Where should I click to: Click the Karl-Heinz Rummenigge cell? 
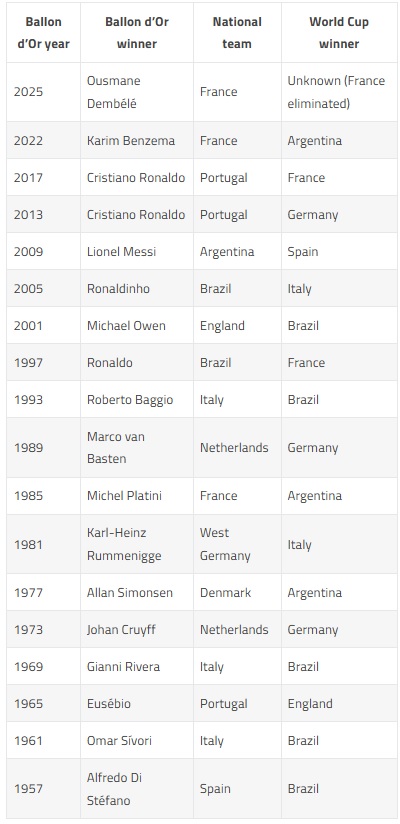click(x=137, y=544)
